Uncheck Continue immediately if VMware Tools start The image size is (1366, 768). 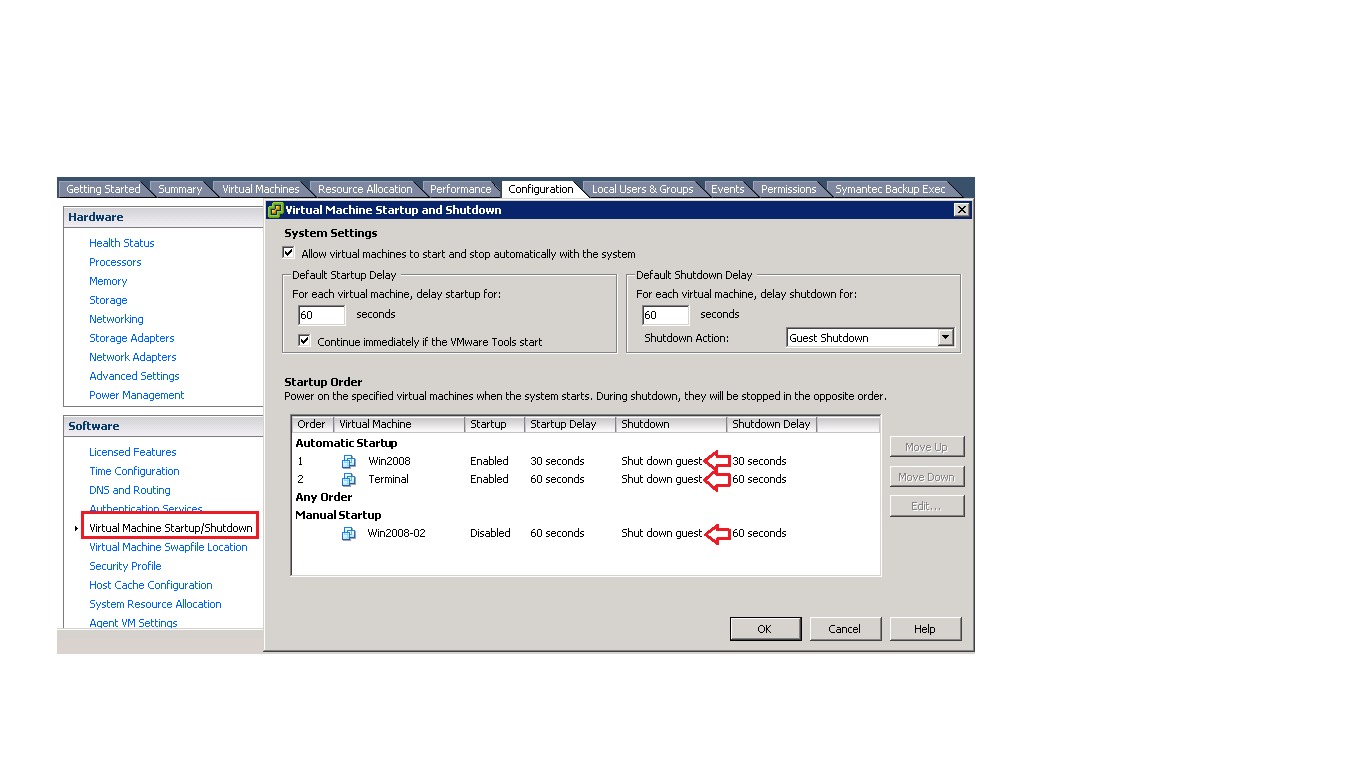[305, 341]
